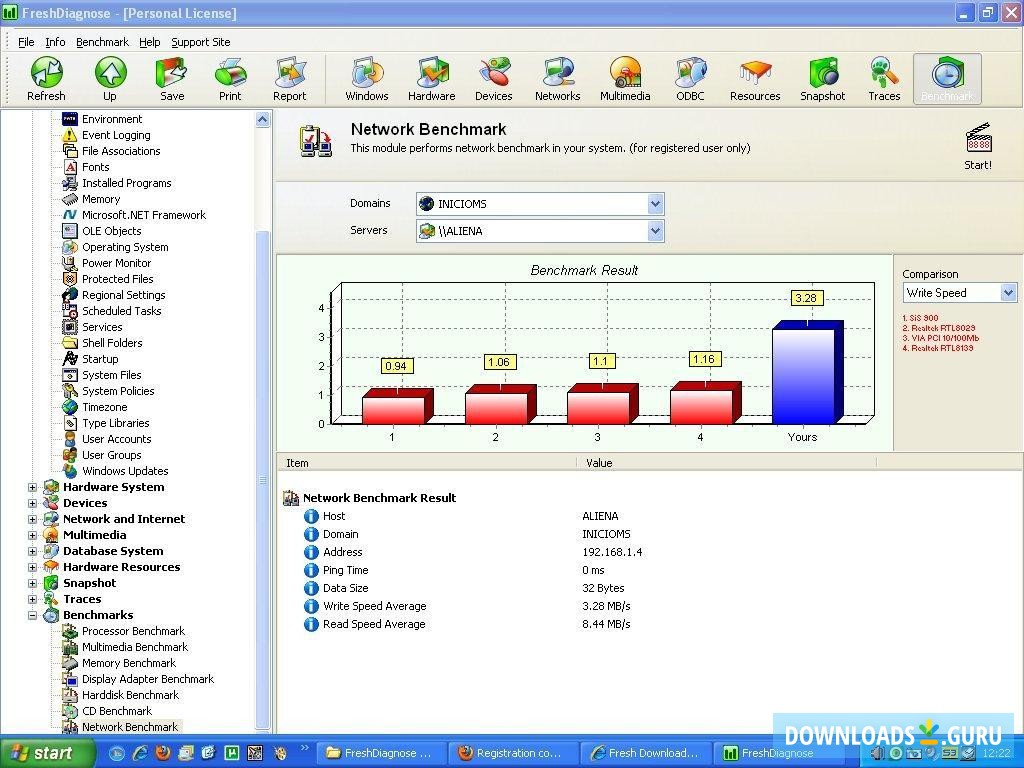
Task: Open the Servers dropdown showing \\ALIENA
Action: [655, 231]
